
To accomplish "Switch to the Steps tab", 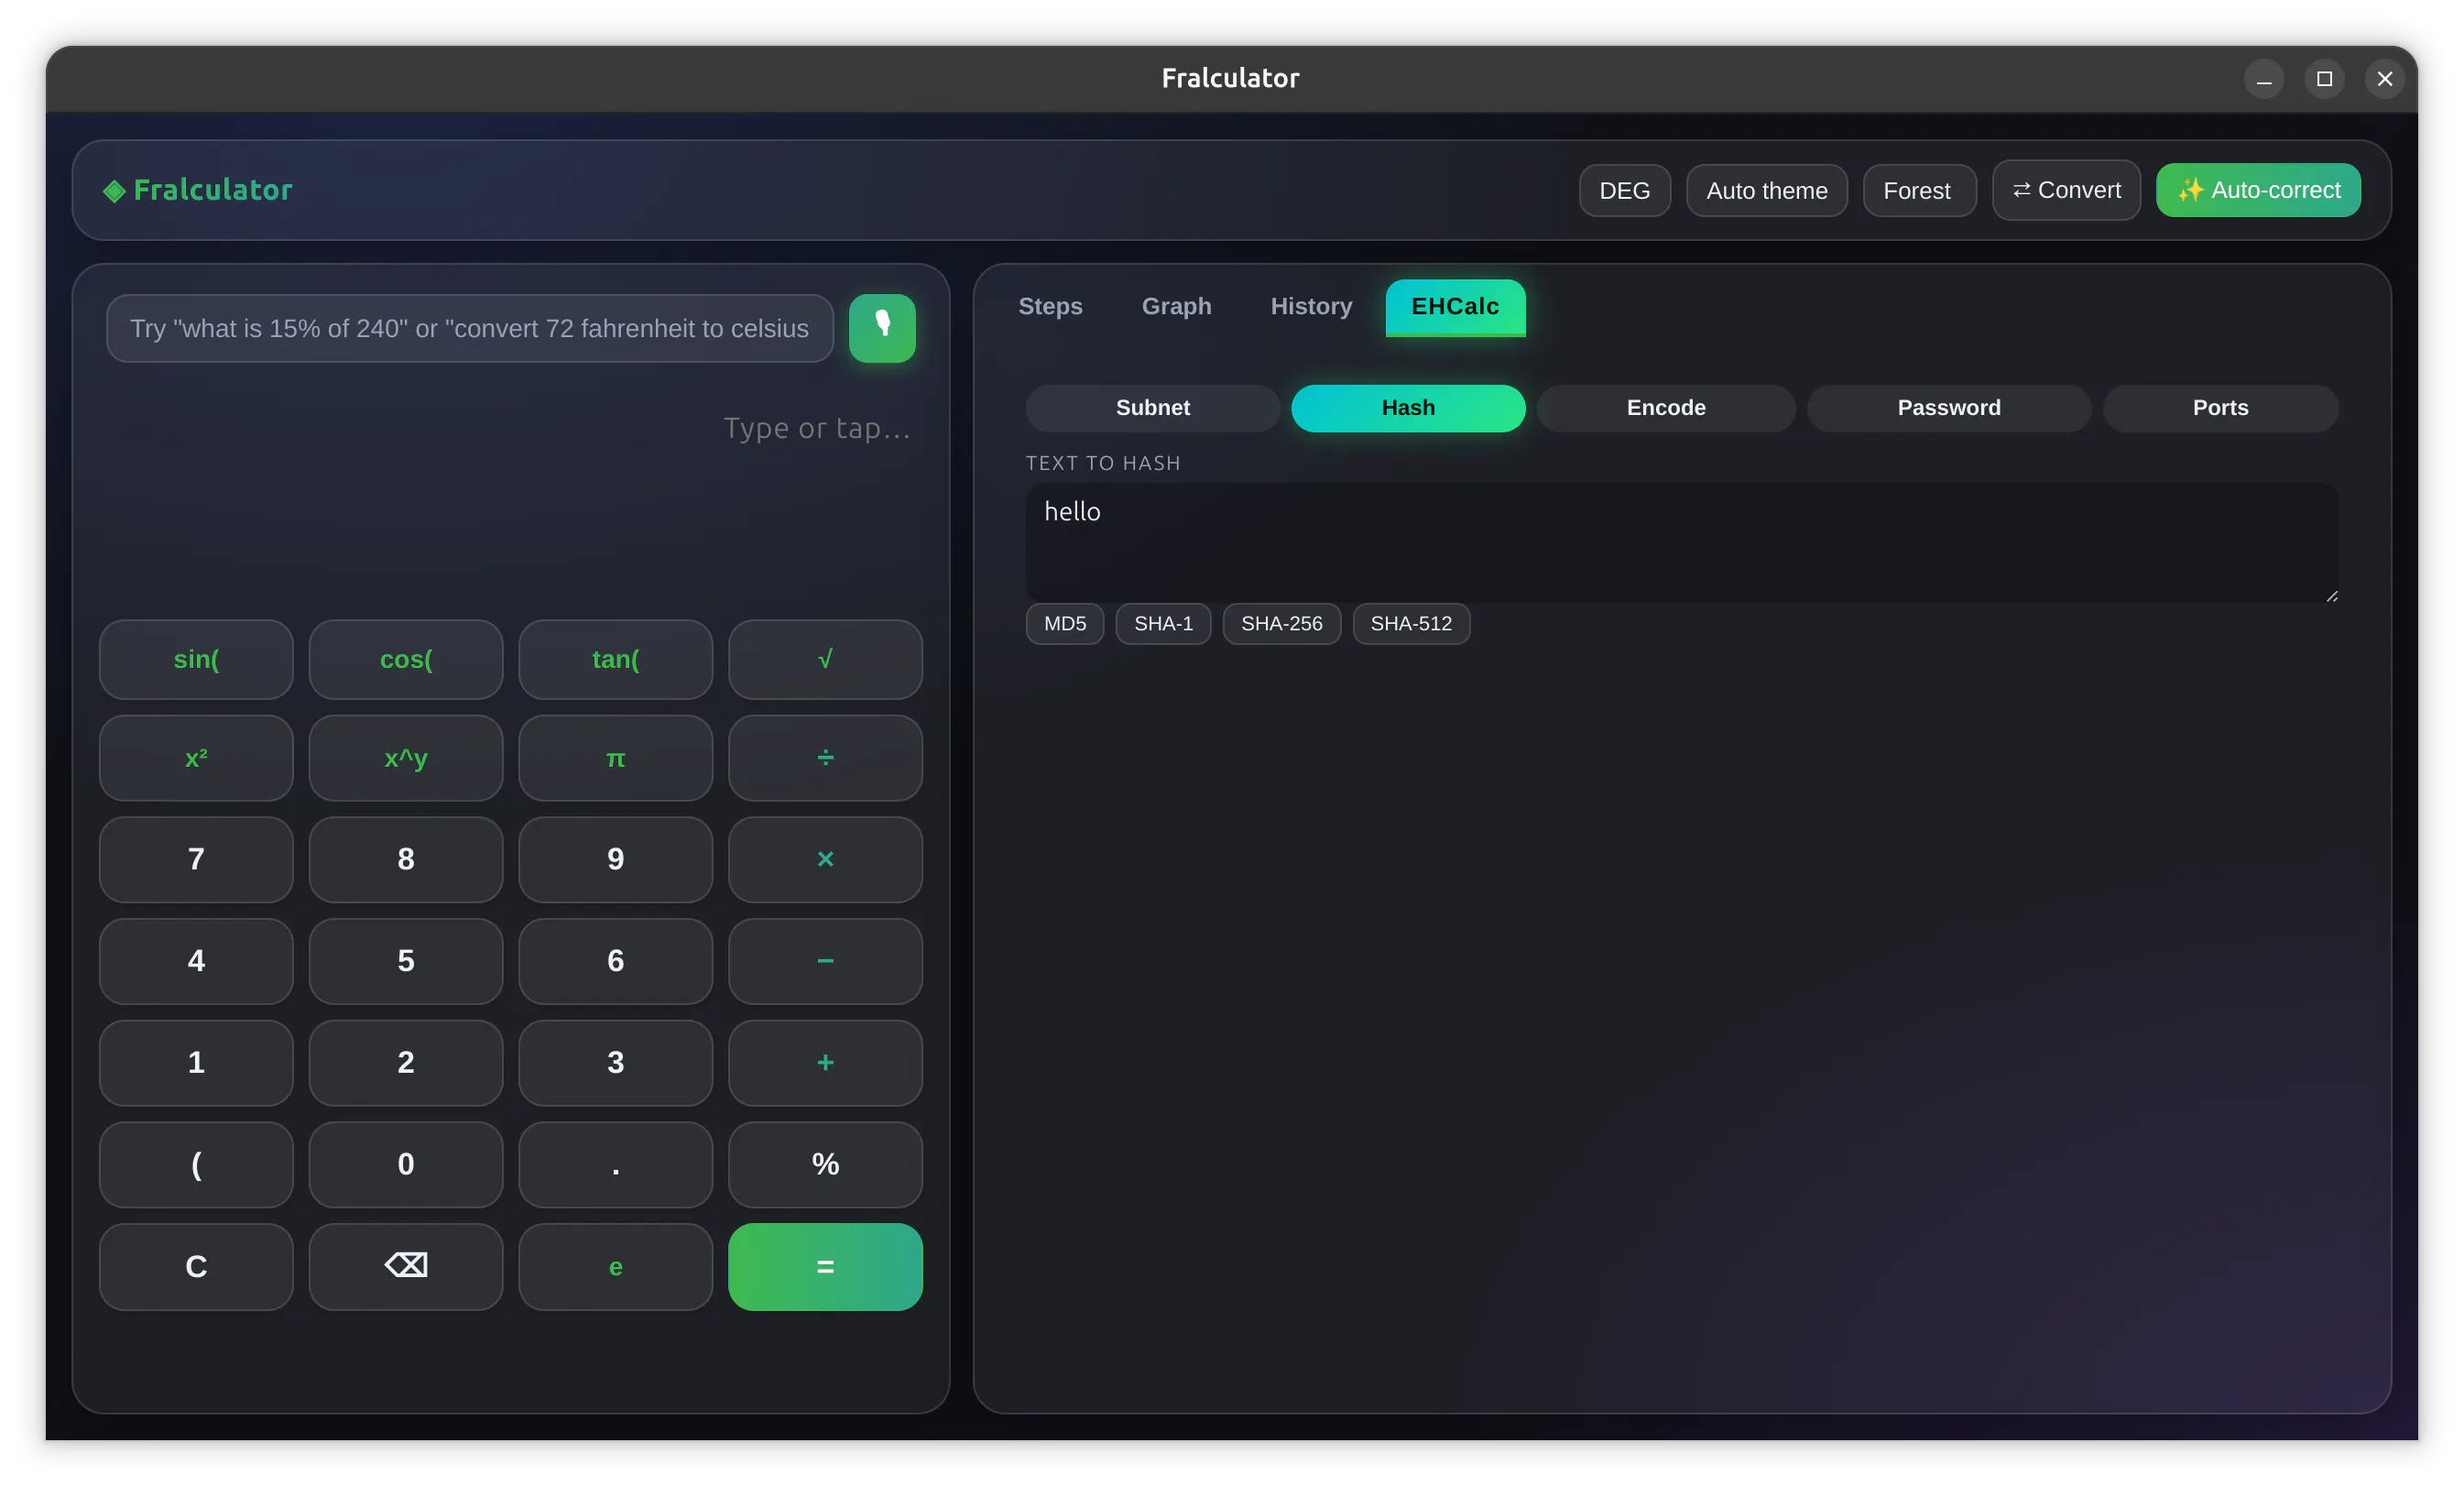I will [x=1050, y=306].
